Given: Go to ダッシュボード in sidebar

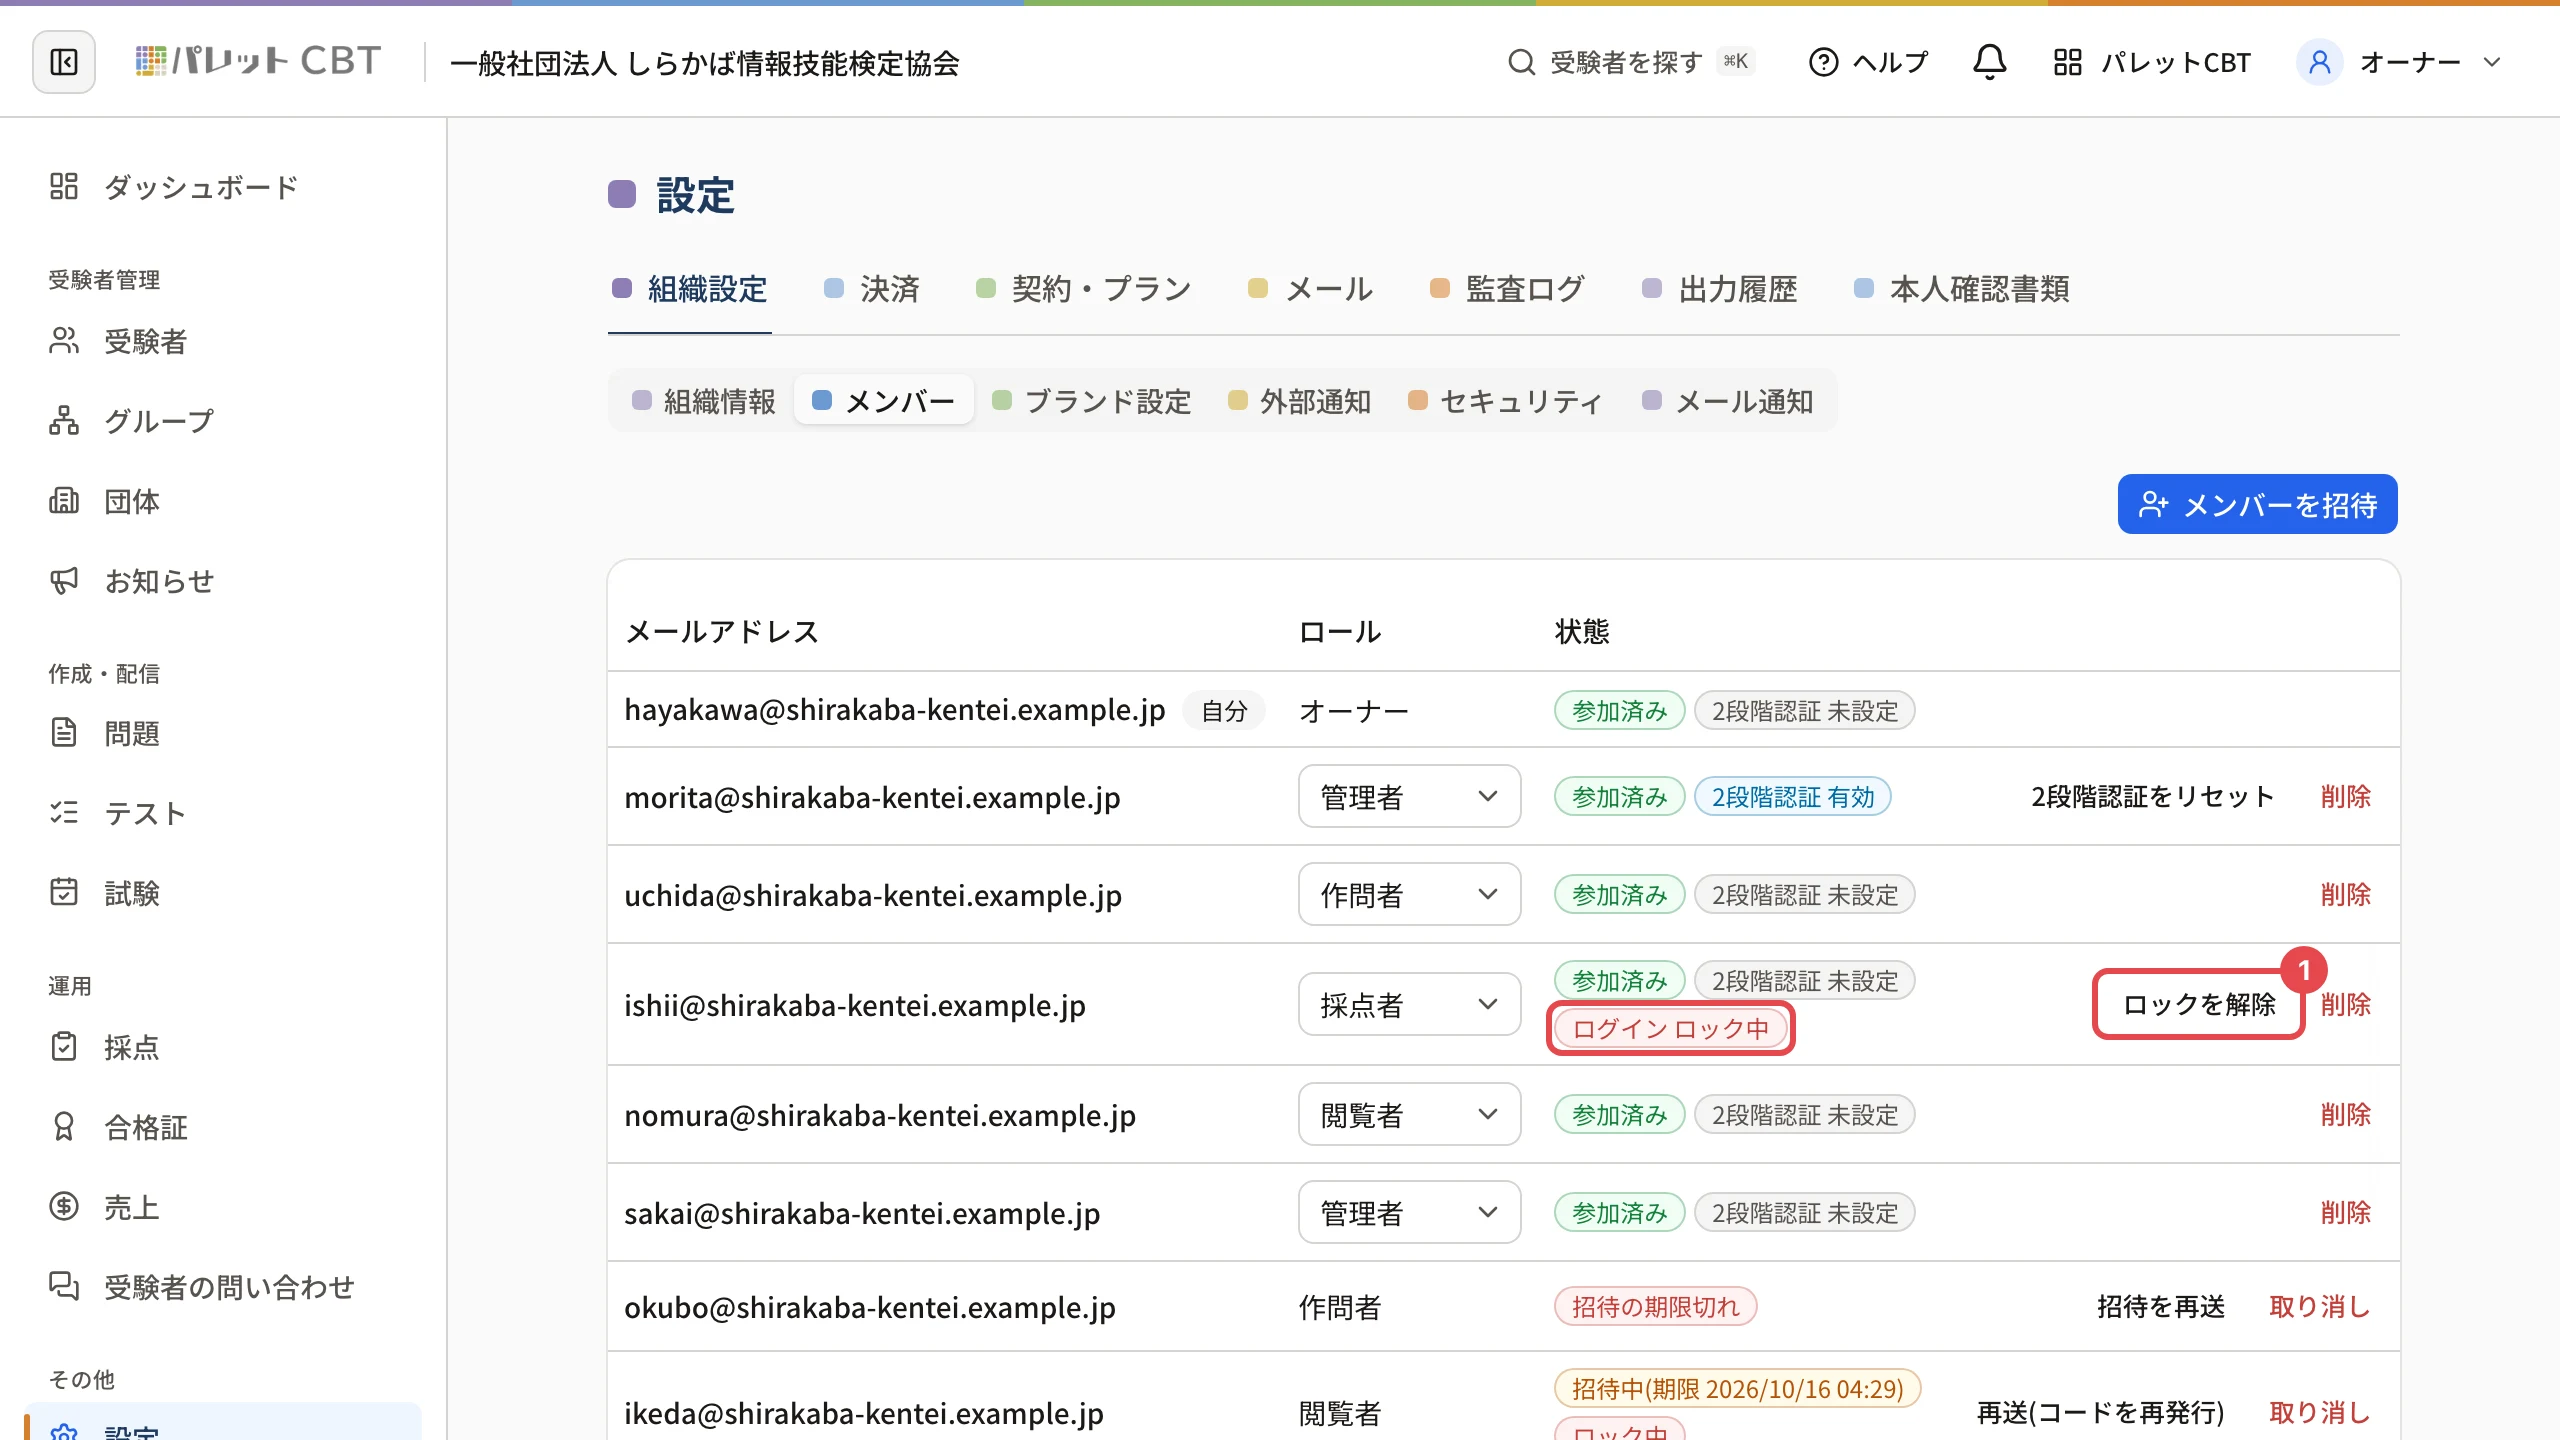Looking at the screenshot, I should pos(174,187).
